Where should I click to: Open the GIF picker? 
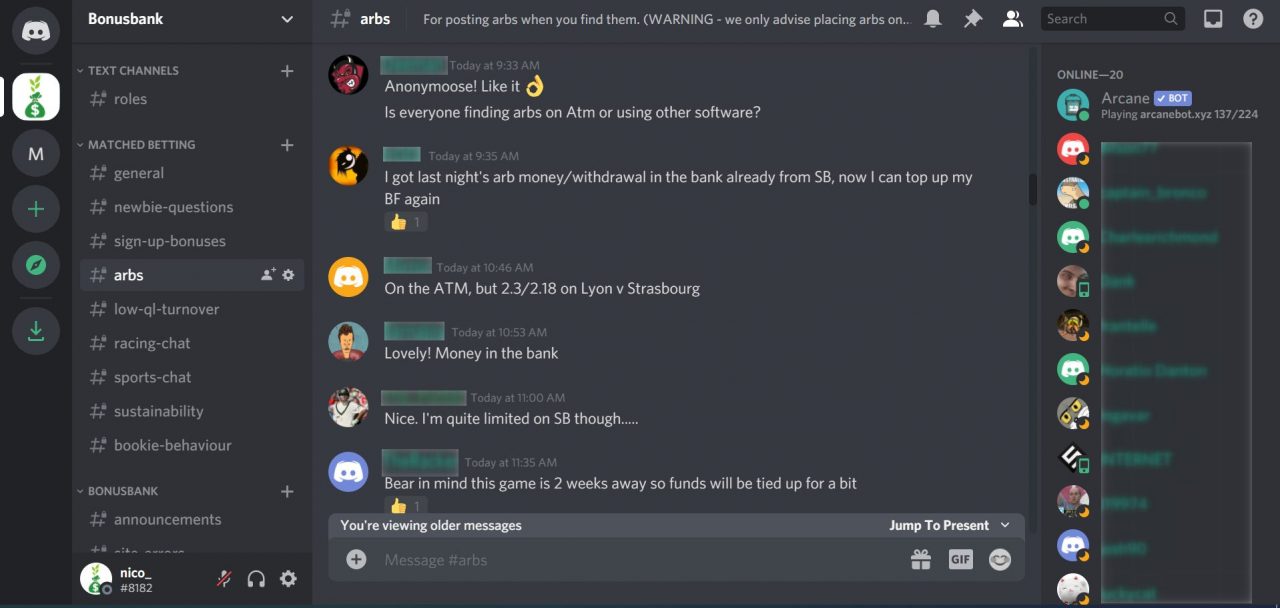pos(960,560)
